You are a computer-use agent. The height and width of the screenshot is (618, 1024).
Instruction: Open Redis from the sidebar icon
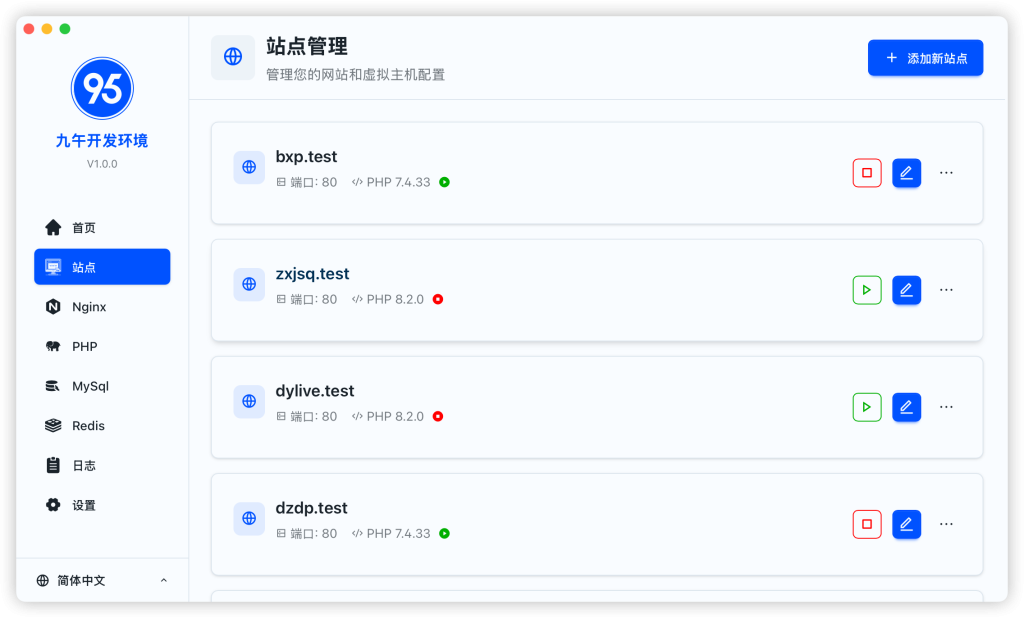tap(53, 426)
